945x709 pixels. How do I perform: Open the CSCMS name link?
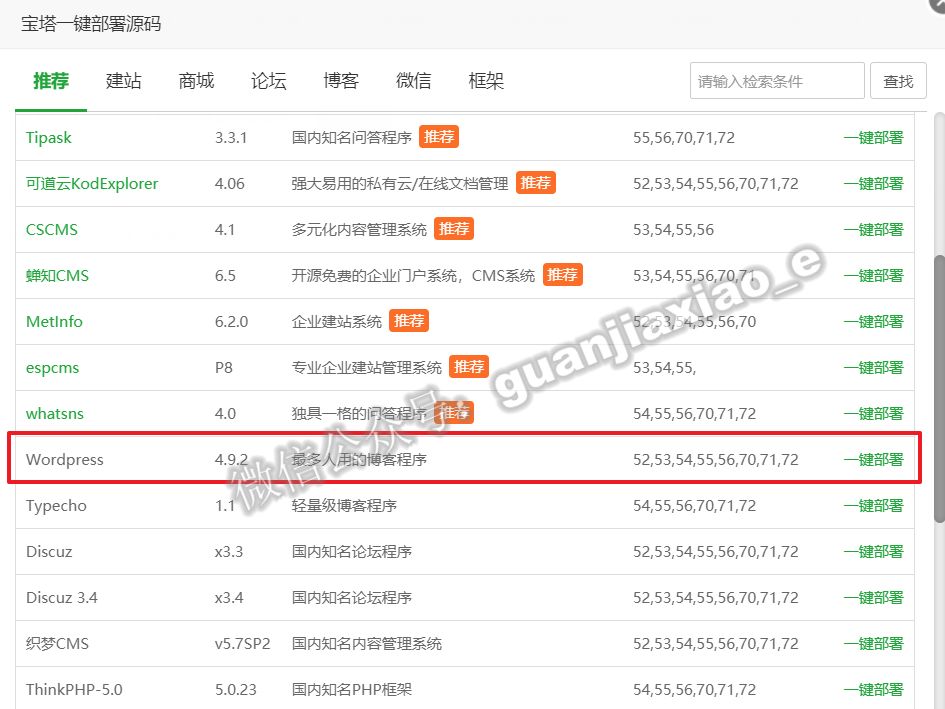click(x=52, y=230)
